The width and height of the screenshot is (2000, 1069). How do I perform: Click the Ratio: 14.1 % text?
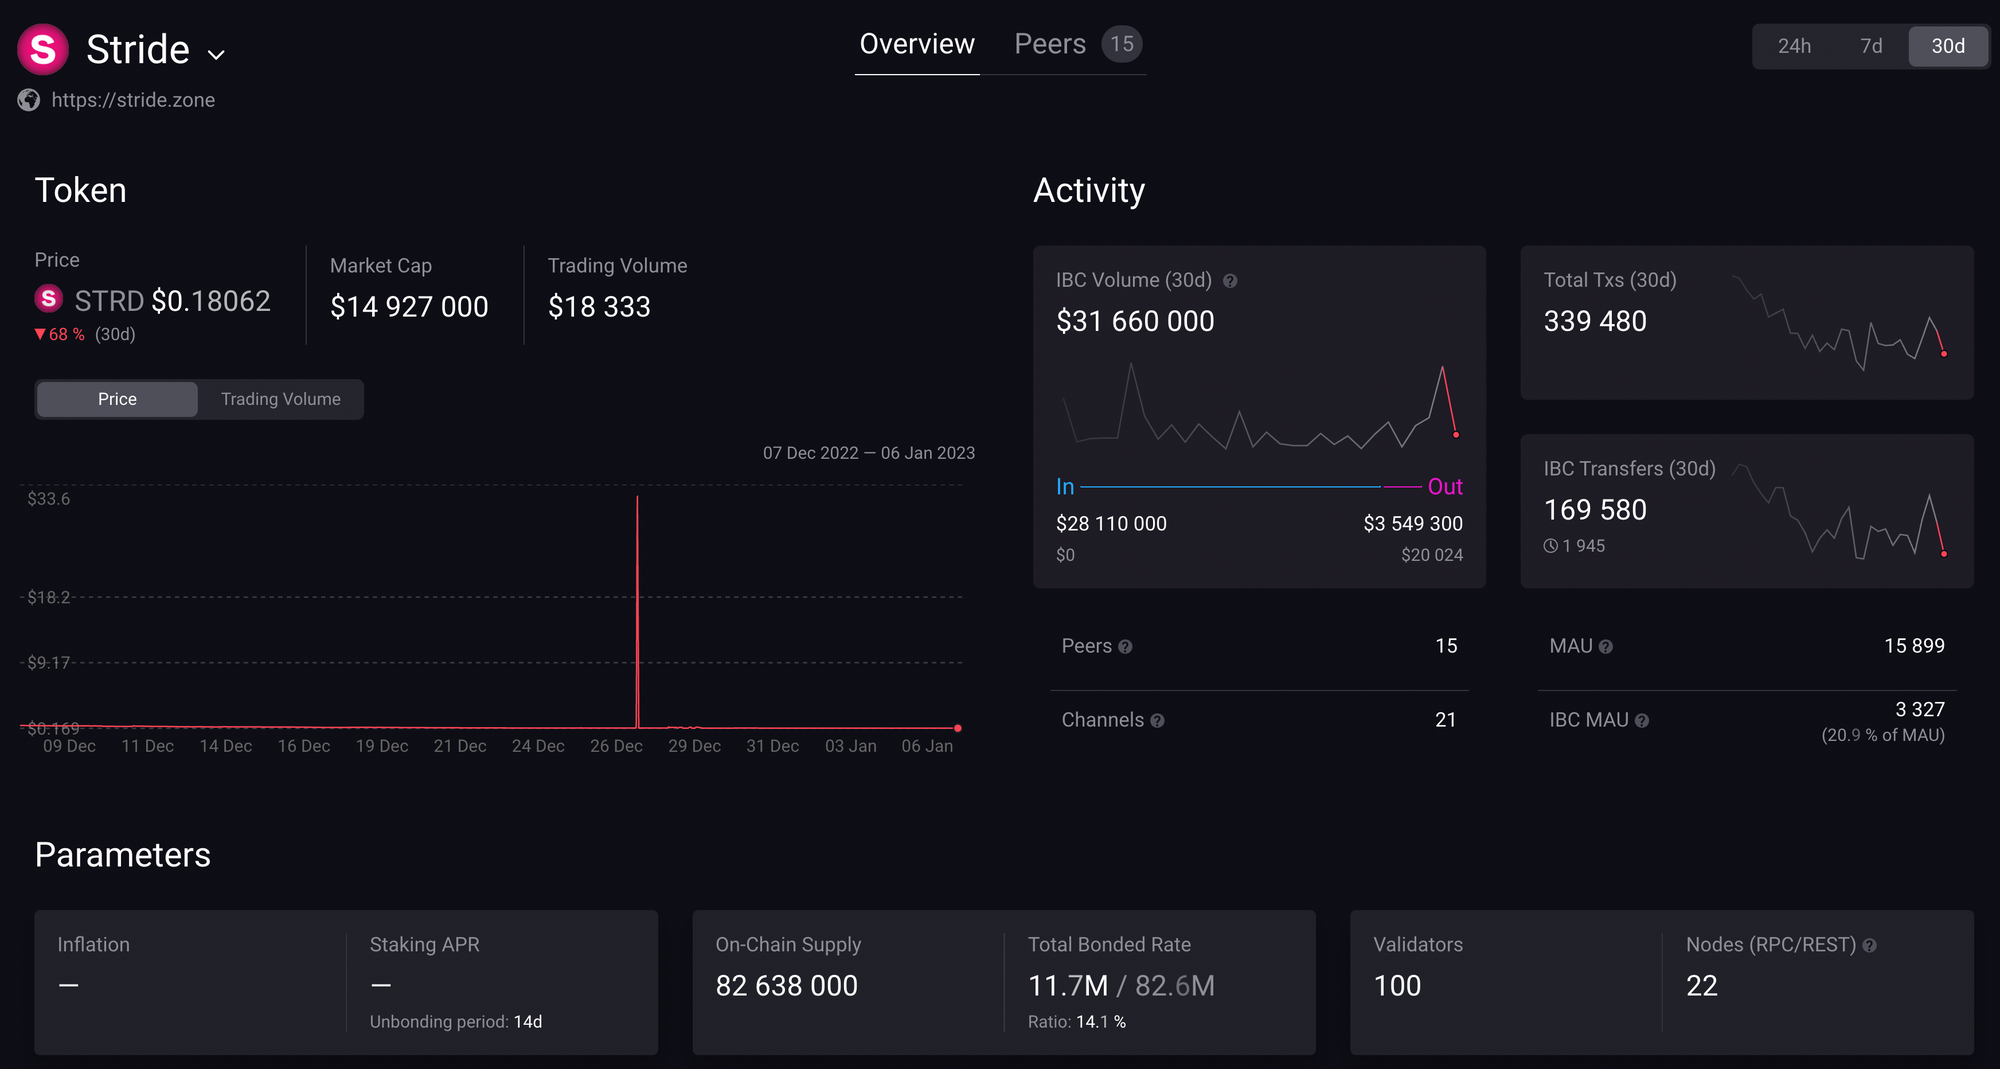[x=1077, y=1022]
